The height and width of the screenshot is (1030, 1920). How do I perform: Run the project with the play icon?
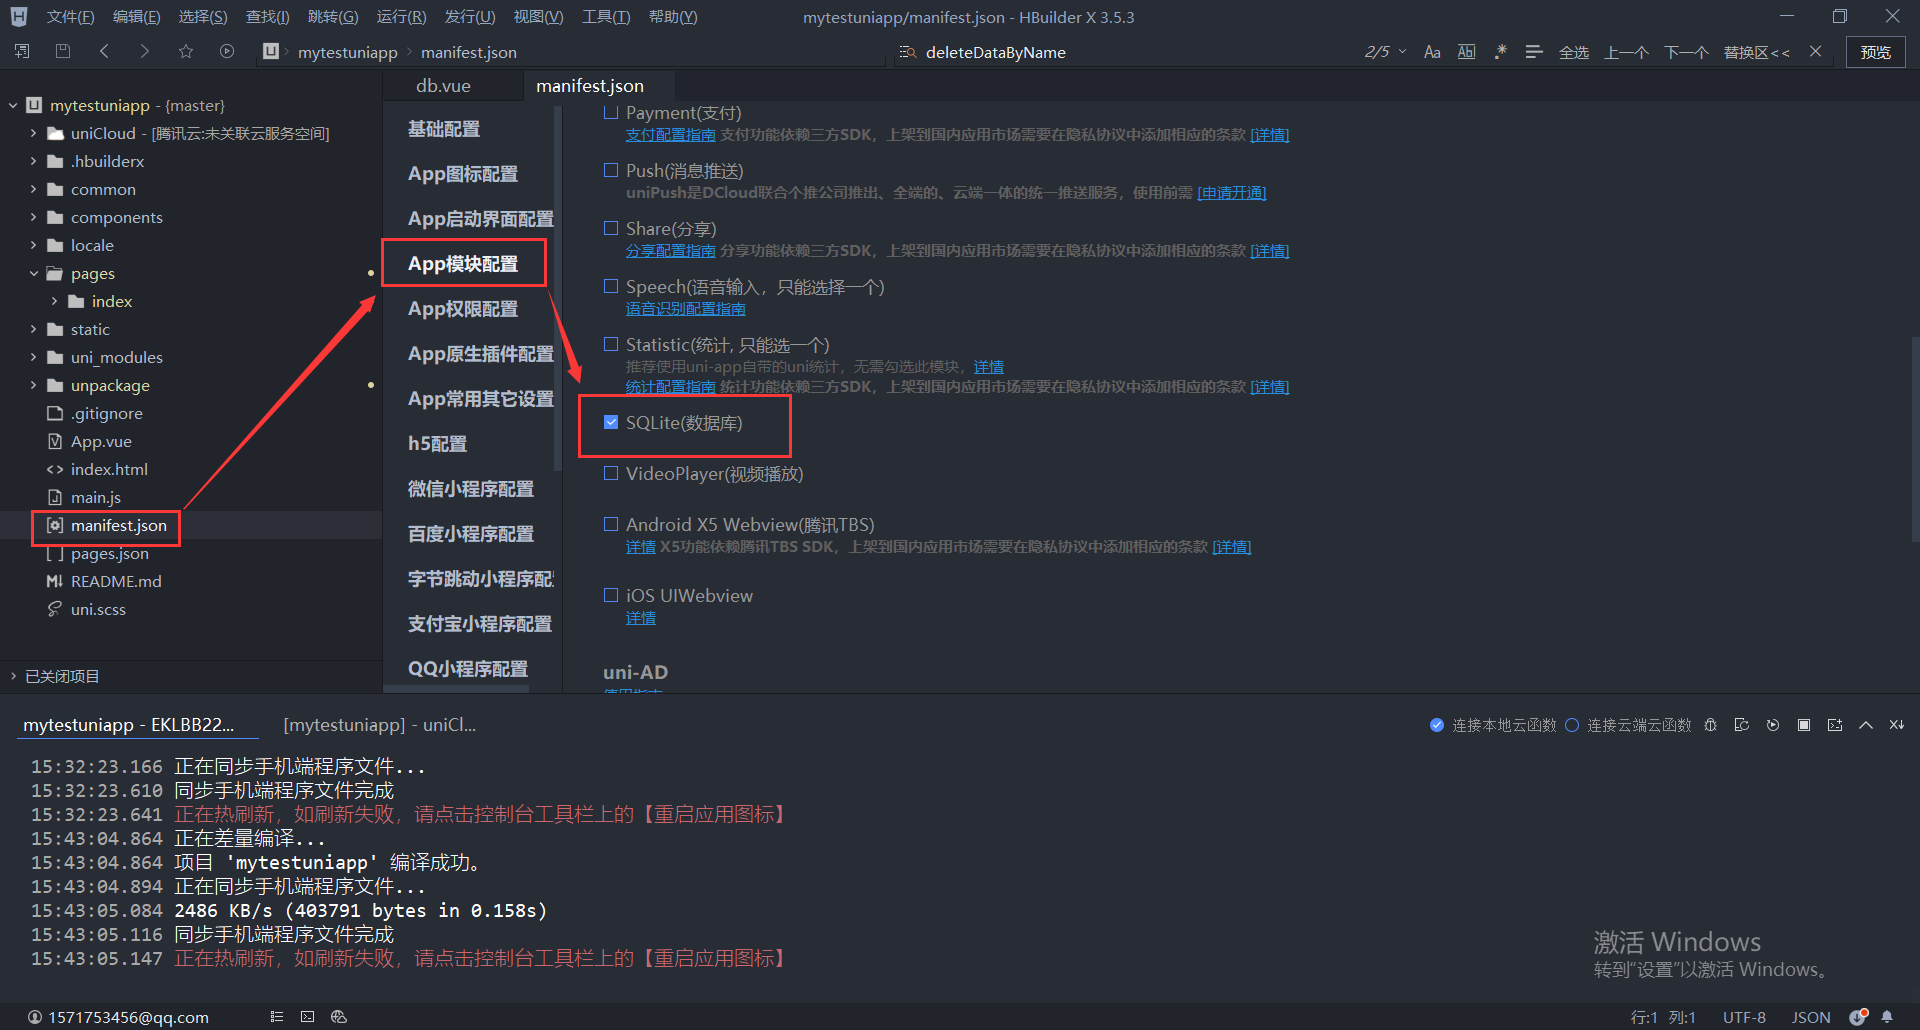click(x=227, y=51)
